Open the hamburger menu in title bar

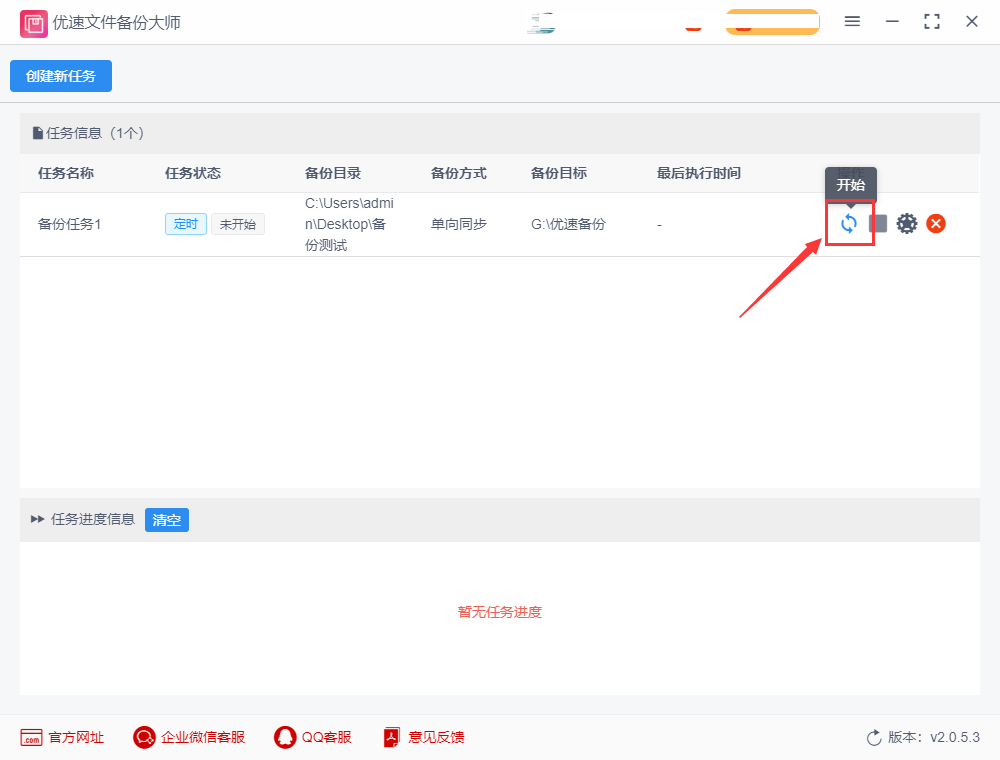coord(852,21)
